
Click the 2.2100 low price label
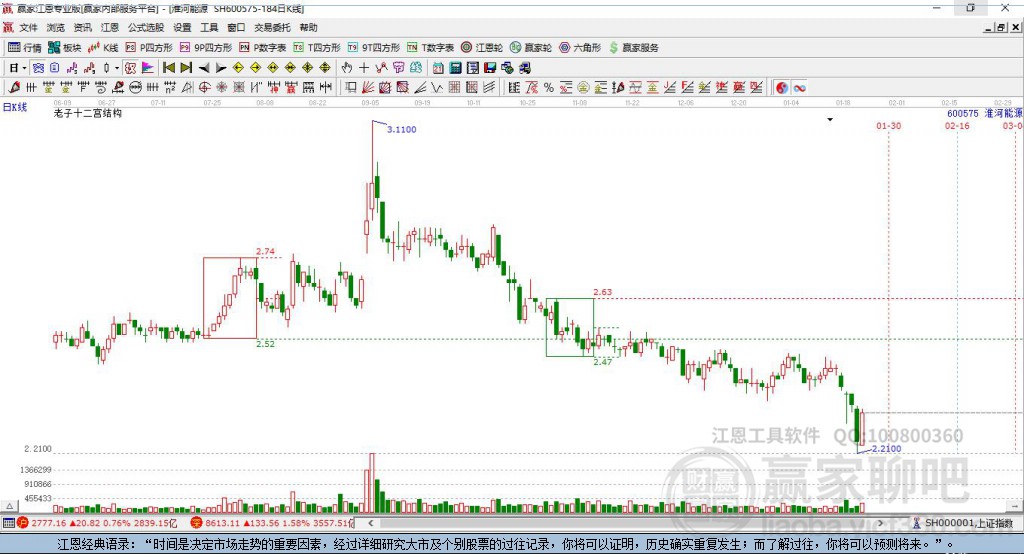(886, 448)
